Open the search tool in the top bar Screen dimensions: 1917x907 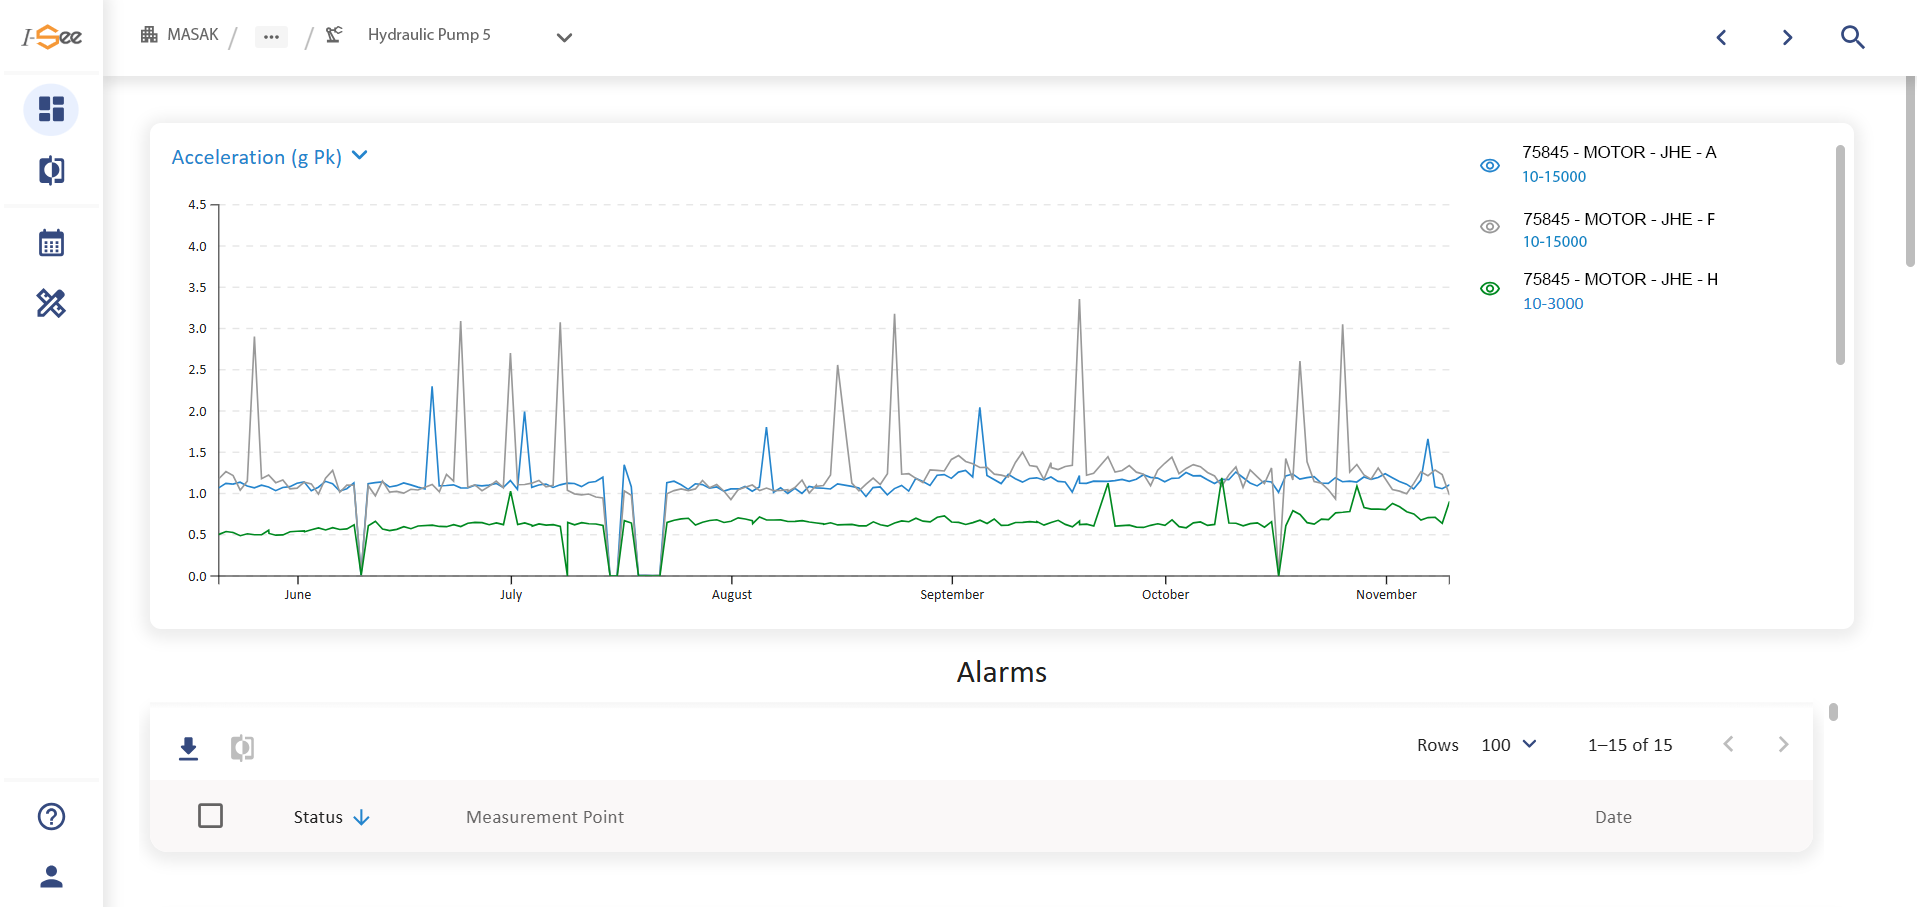pos(1852,37)
